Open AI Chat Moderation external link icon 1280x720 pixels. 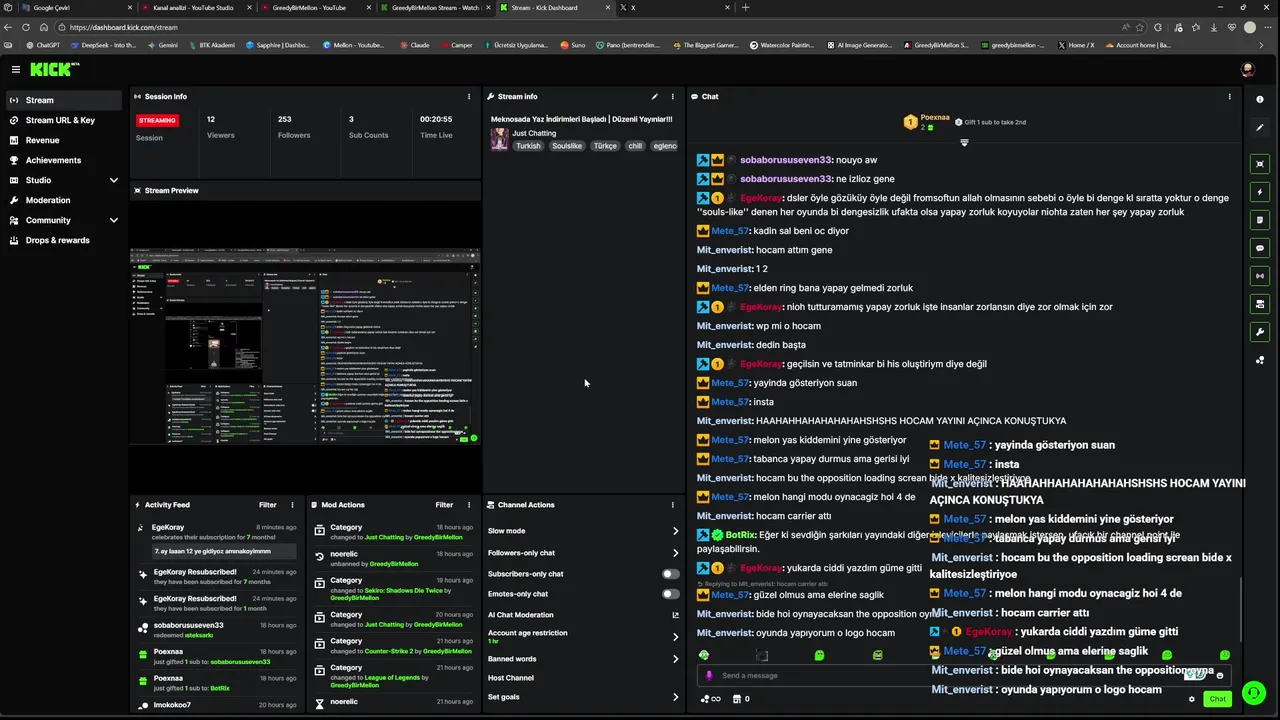click(x=675, y=615)
